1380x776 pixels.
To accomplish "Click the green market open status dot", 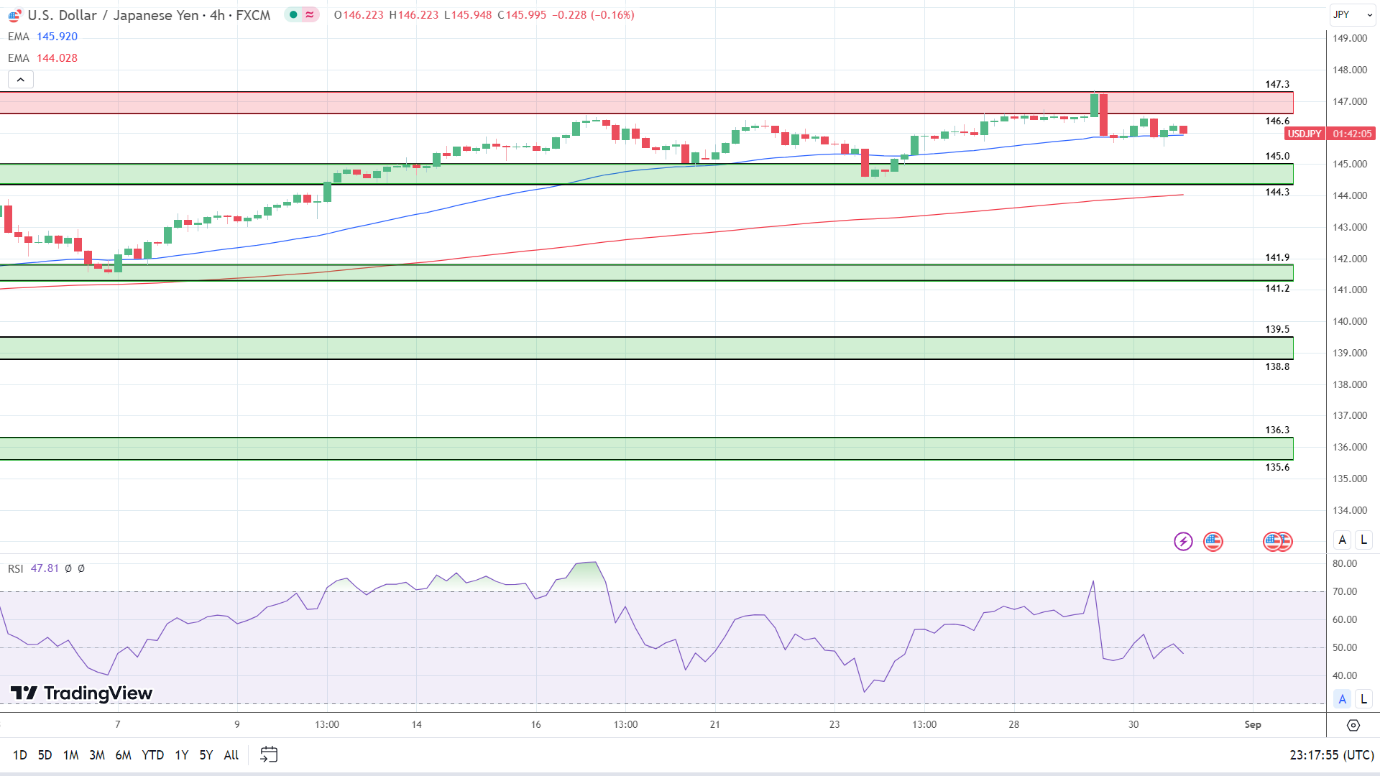I will click(292, 15).
